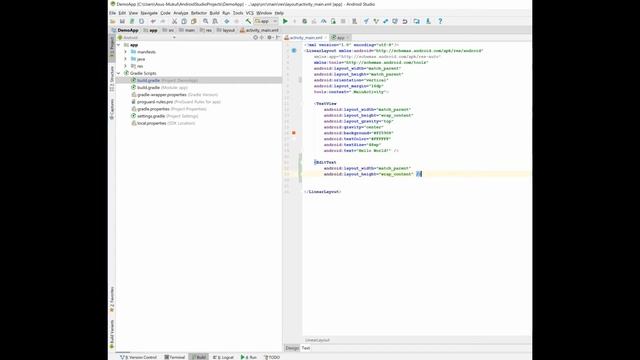
Task: Switch to the Text view tab
Action: tap(306, 348)
